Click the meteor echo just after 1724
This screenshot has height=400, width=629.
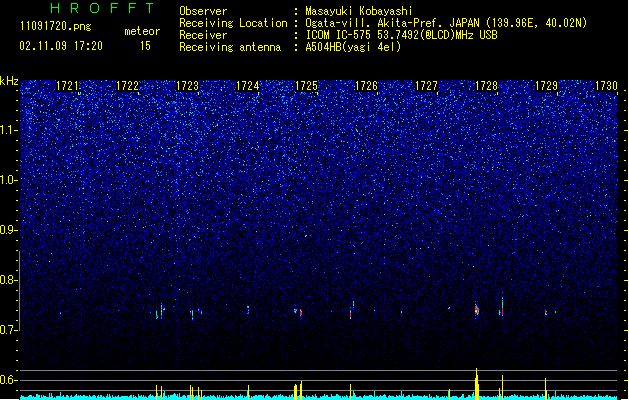point(248,309)
